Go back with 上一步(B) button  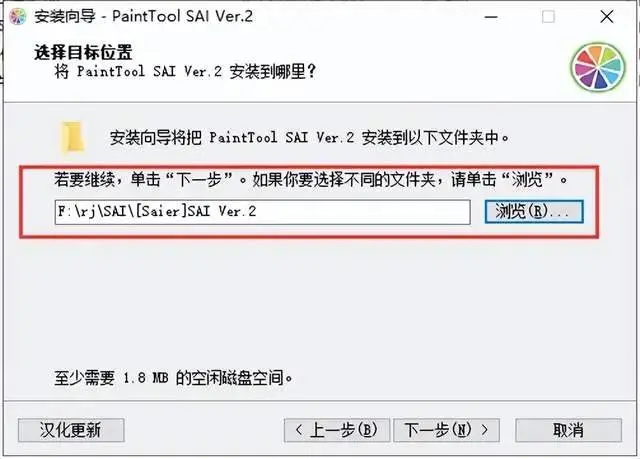[x=337, y=430]
